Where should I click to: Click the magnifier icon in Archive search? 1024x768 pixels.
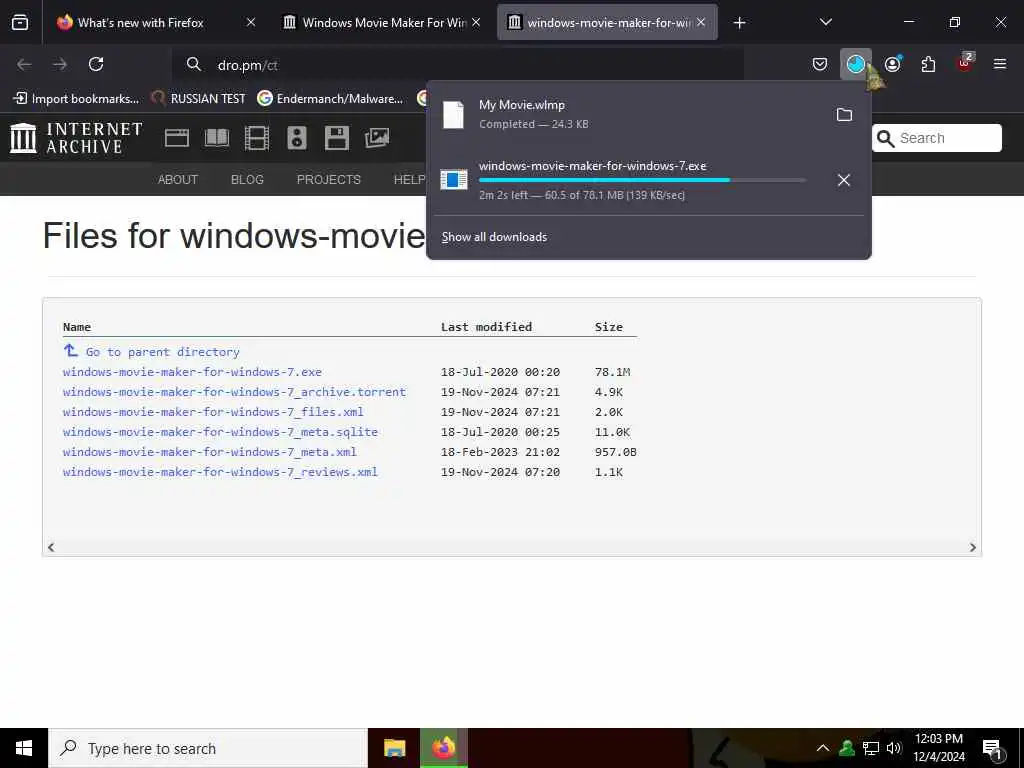886,138
